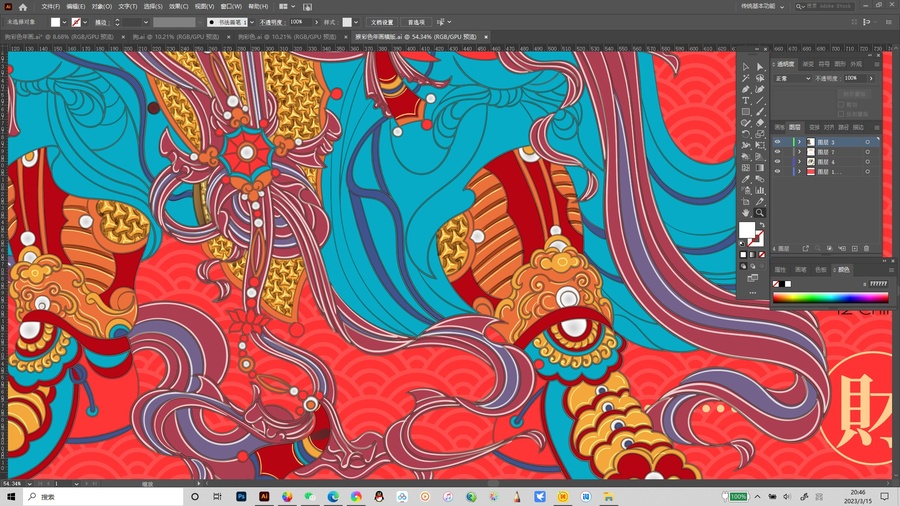Toggle visibility of bottom layer 图层 1

pos(777,172)
